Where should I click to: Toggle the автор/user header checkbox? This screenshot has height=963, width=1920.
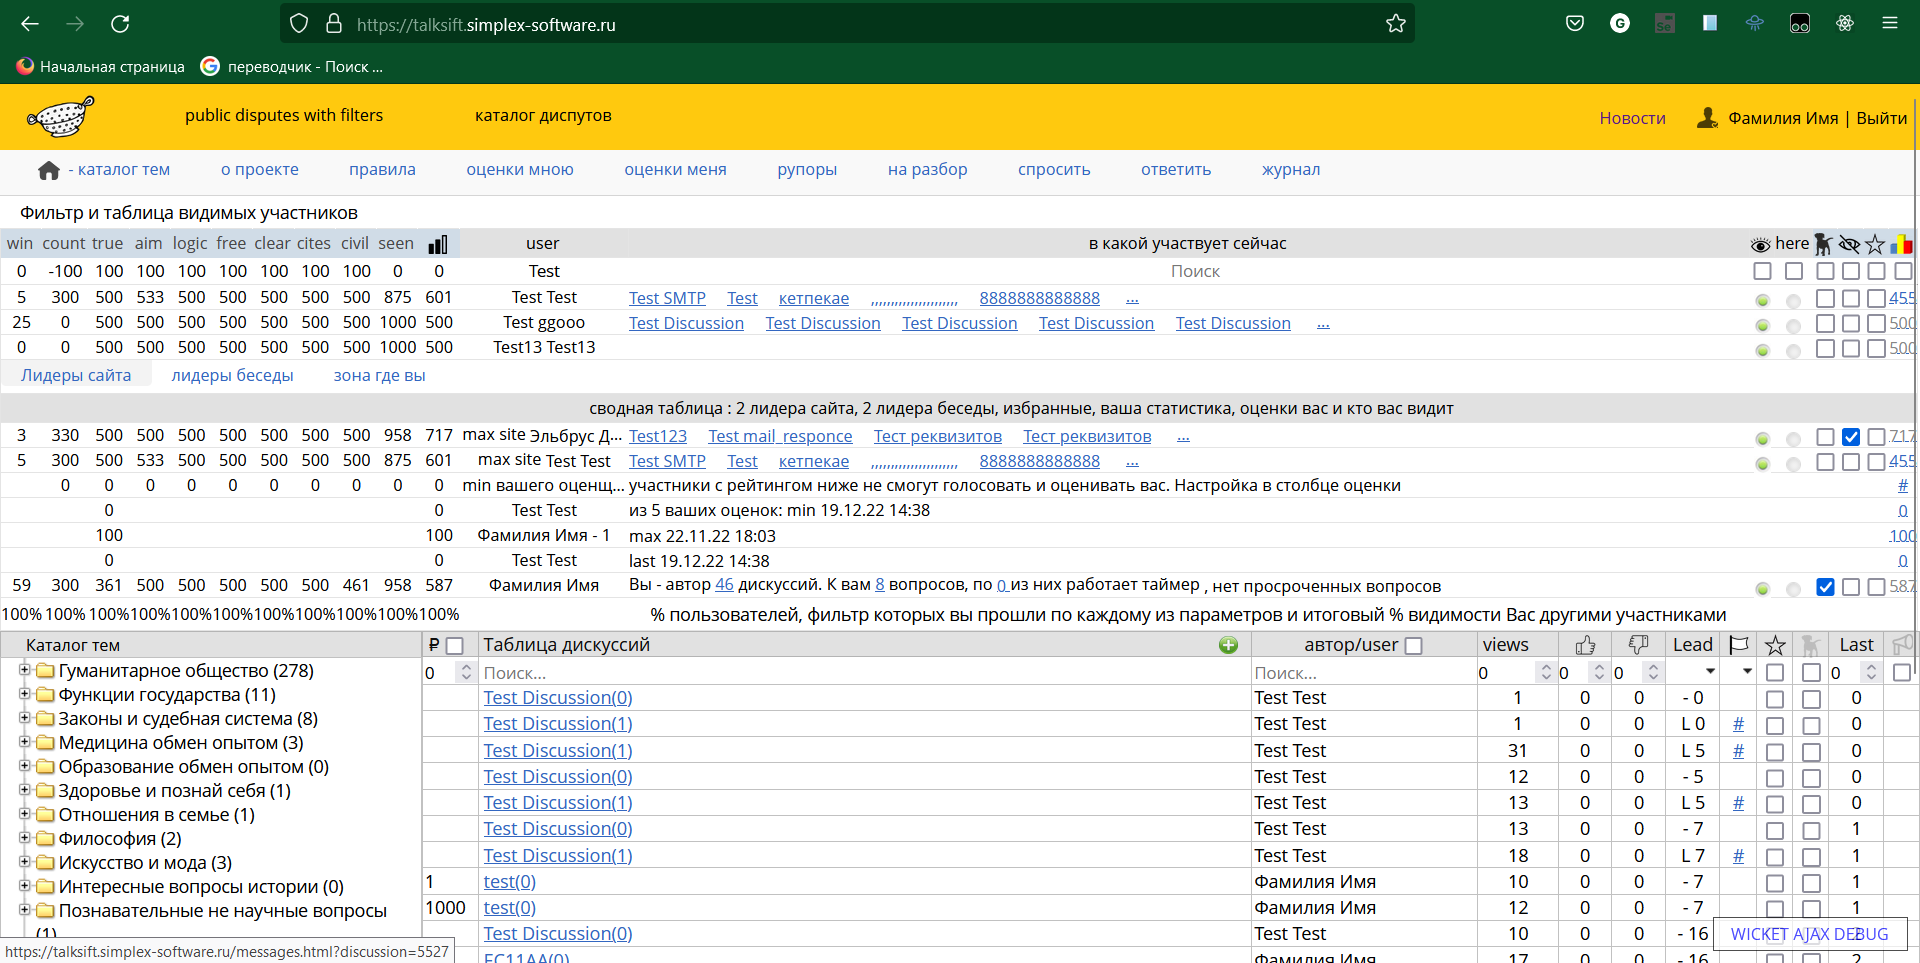[1414, 646]
